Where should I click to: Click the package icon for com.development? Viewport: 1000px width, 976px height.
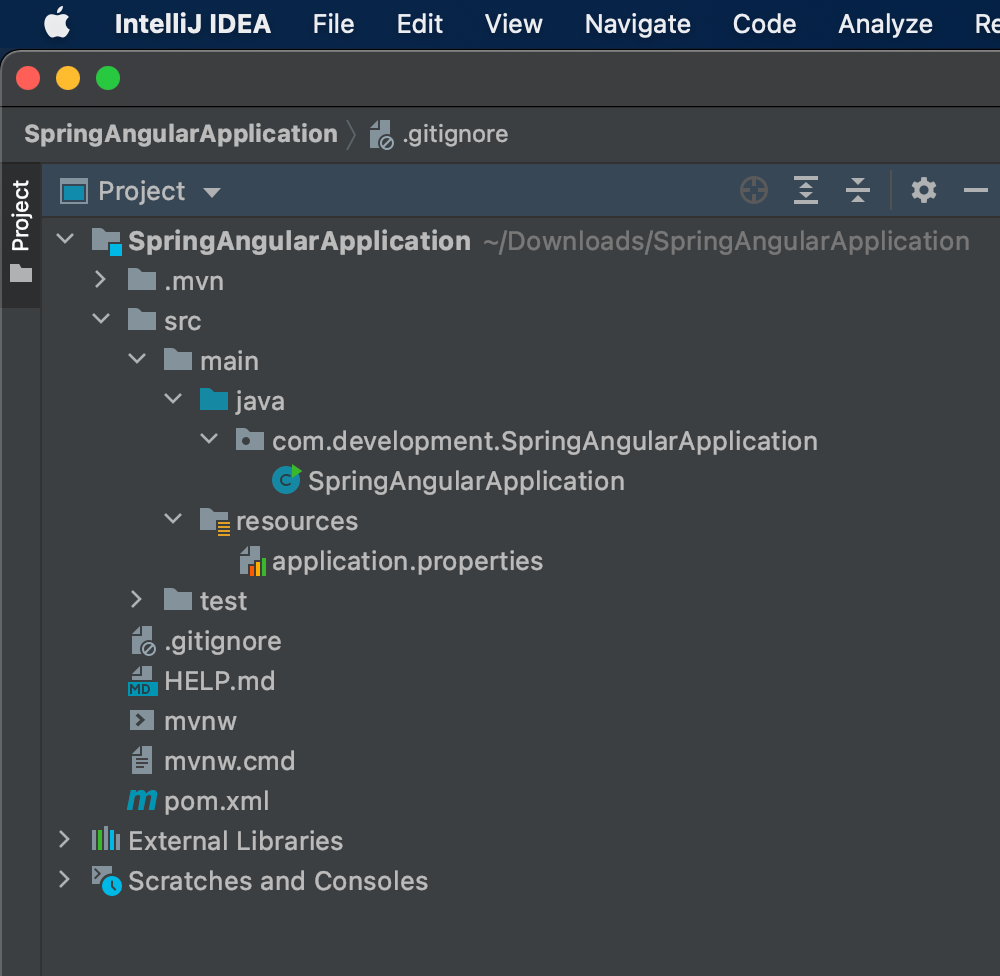[x=249, y=440]
